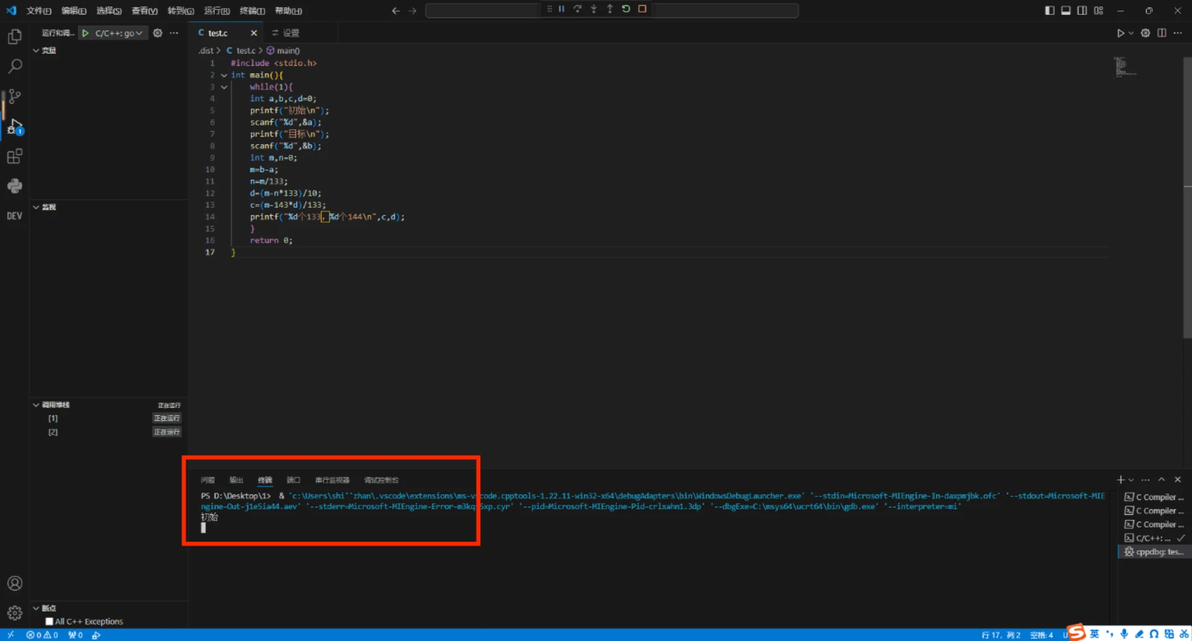Open the Extensions view
The image size is (1192, 641).
click(14, 156)
